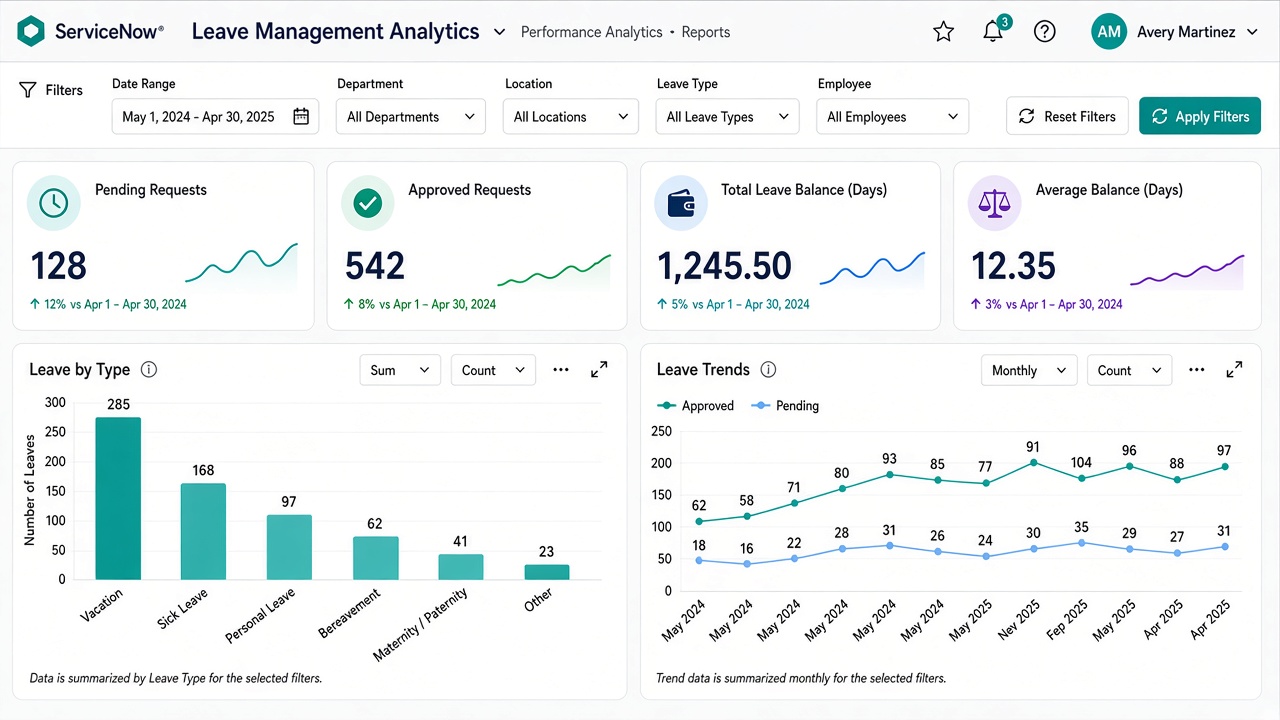The height and width of the screenshot is (720, 1280).
Task: Click the average balance value 12.35
Action: click(1014, 266)
